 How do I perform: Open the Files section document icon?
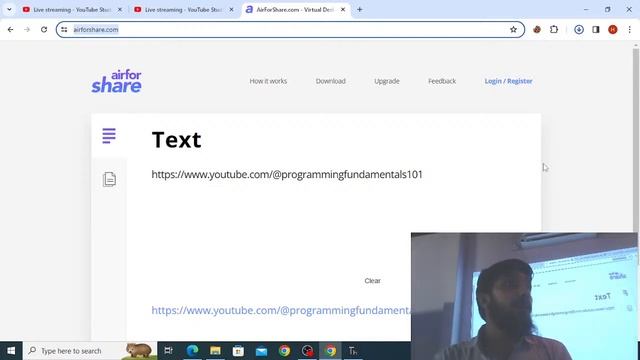click(109, 179)
